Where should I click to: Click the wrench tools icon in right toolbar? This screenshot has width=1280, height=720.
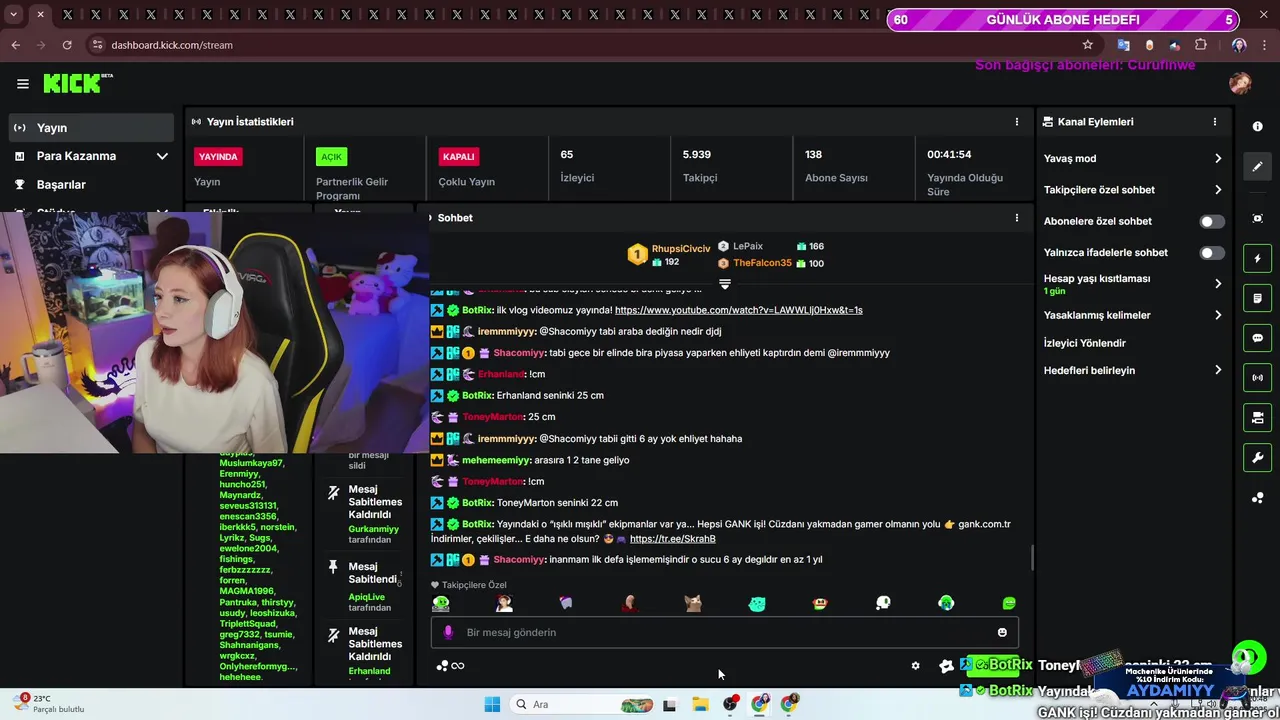coord(1257,458)
